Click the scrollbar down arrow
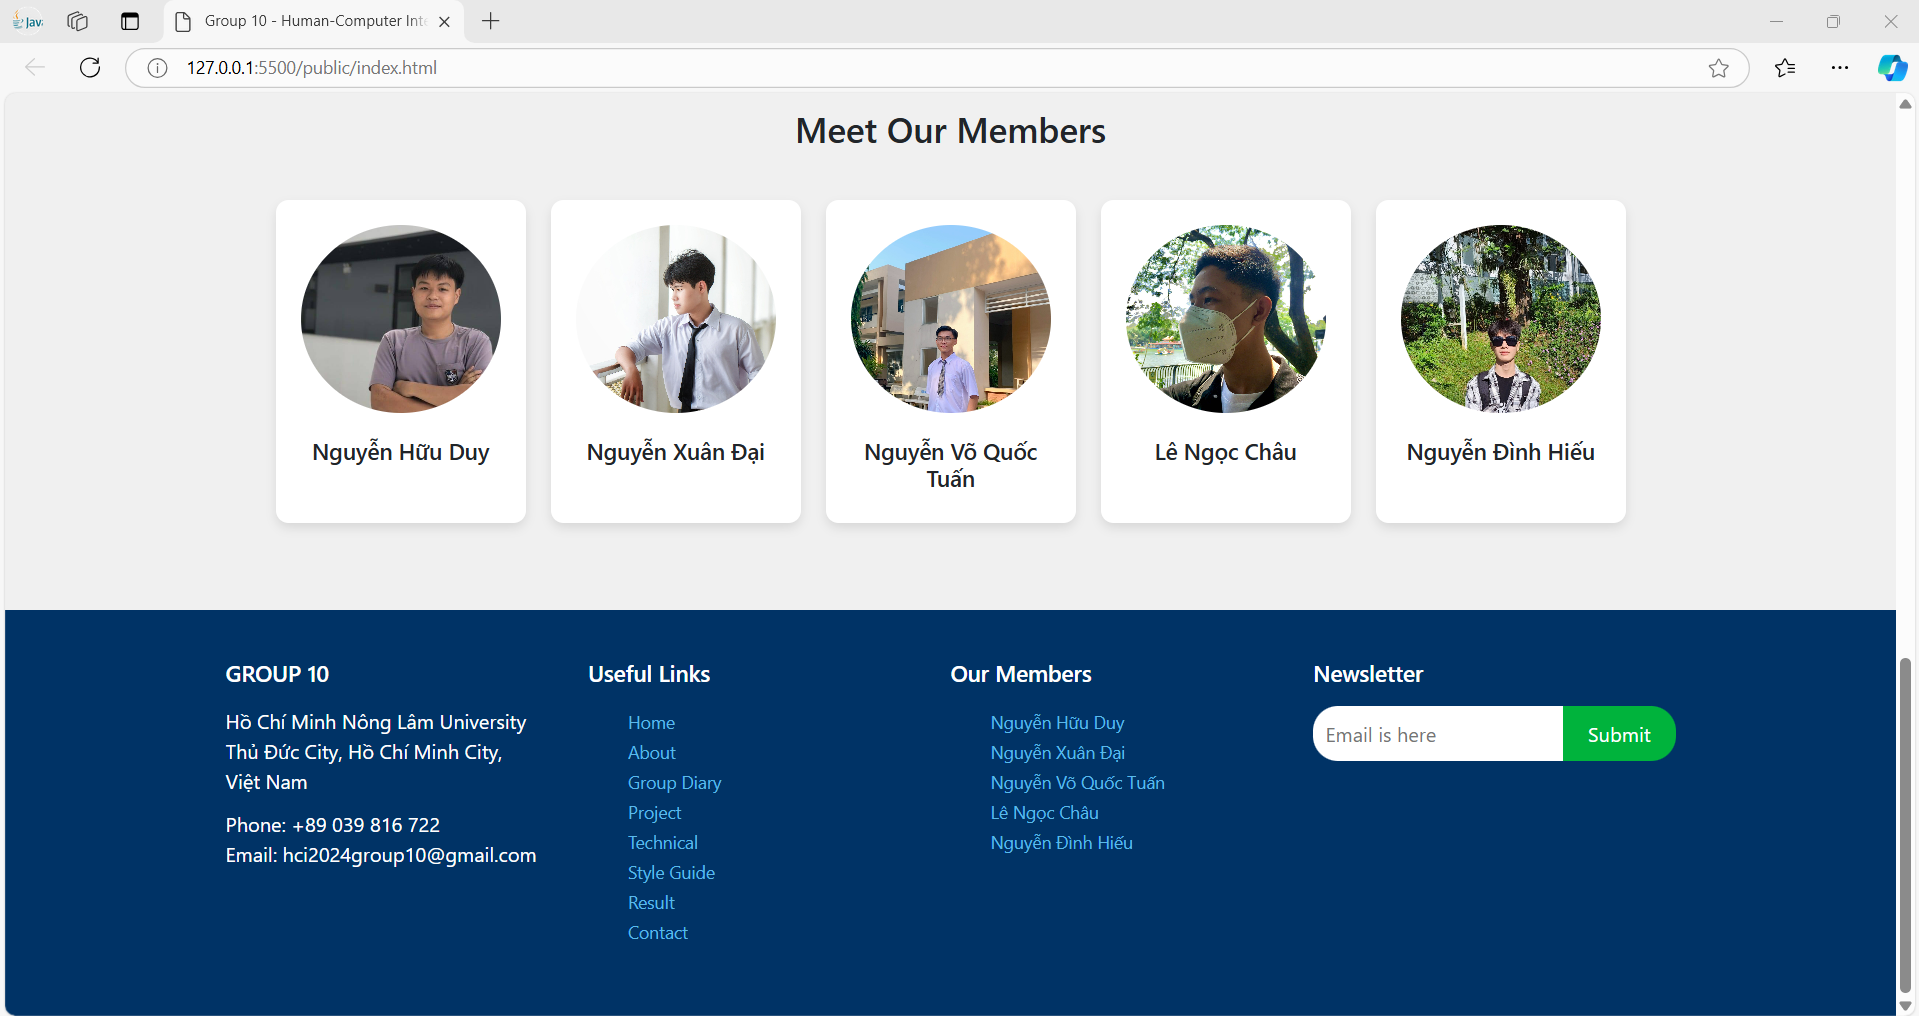Image resolution: width=1919 pixels, height=1016 pixels. click(x=1906, y=1006)
